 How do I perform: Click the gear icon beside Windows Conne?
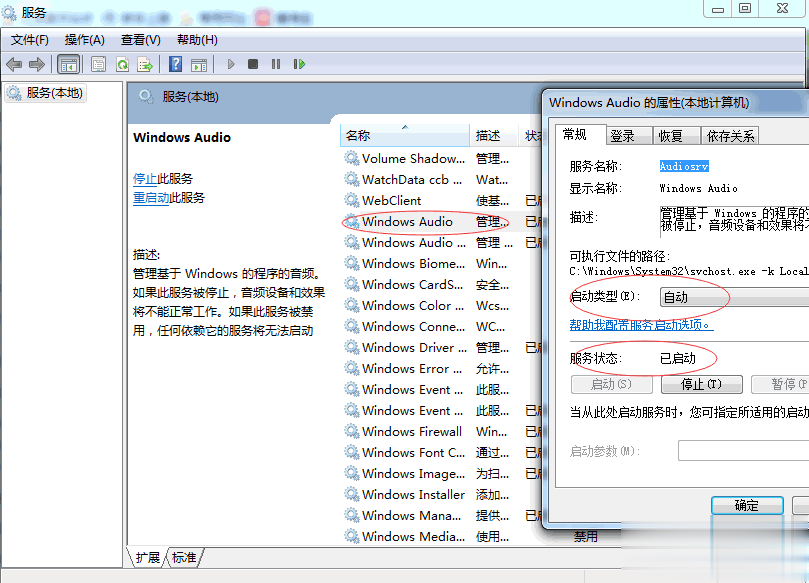(x=352, y=326)
